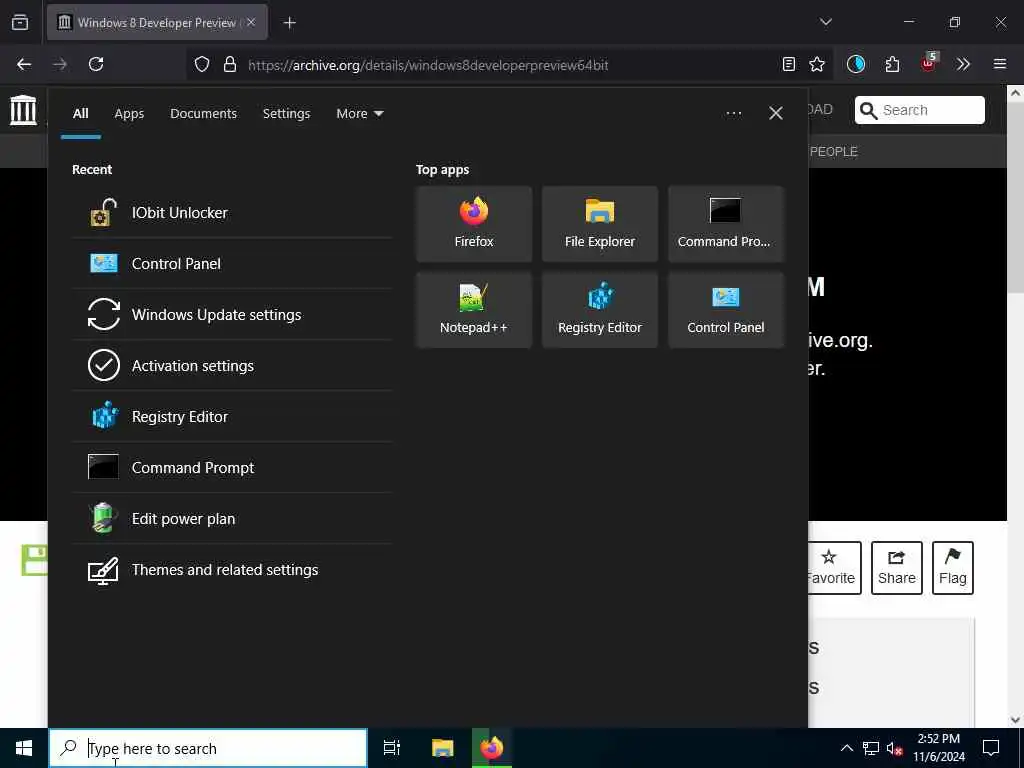Viewport: 1024px width, 768px height.
Task: Open Registry Editor tile in Top apps
Action: click(600, 310)
